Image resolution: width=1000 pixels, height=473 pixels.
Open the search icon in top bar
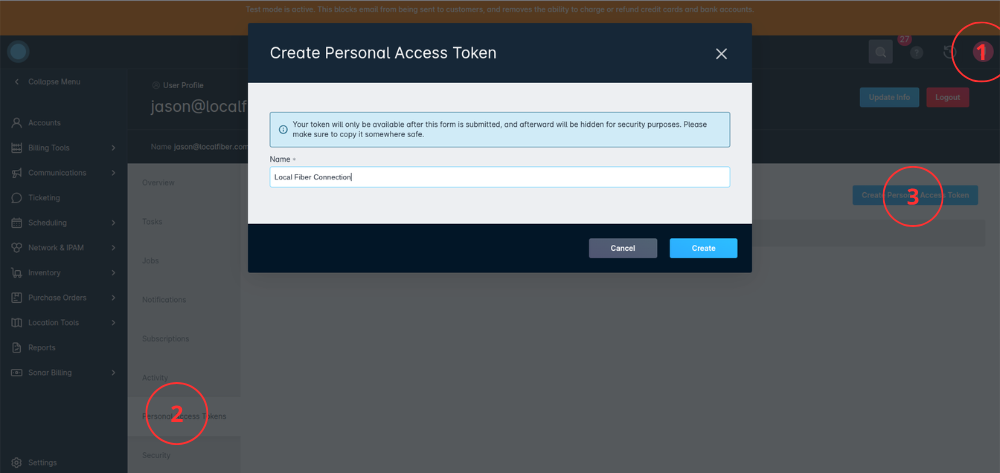tap(881, 52)
